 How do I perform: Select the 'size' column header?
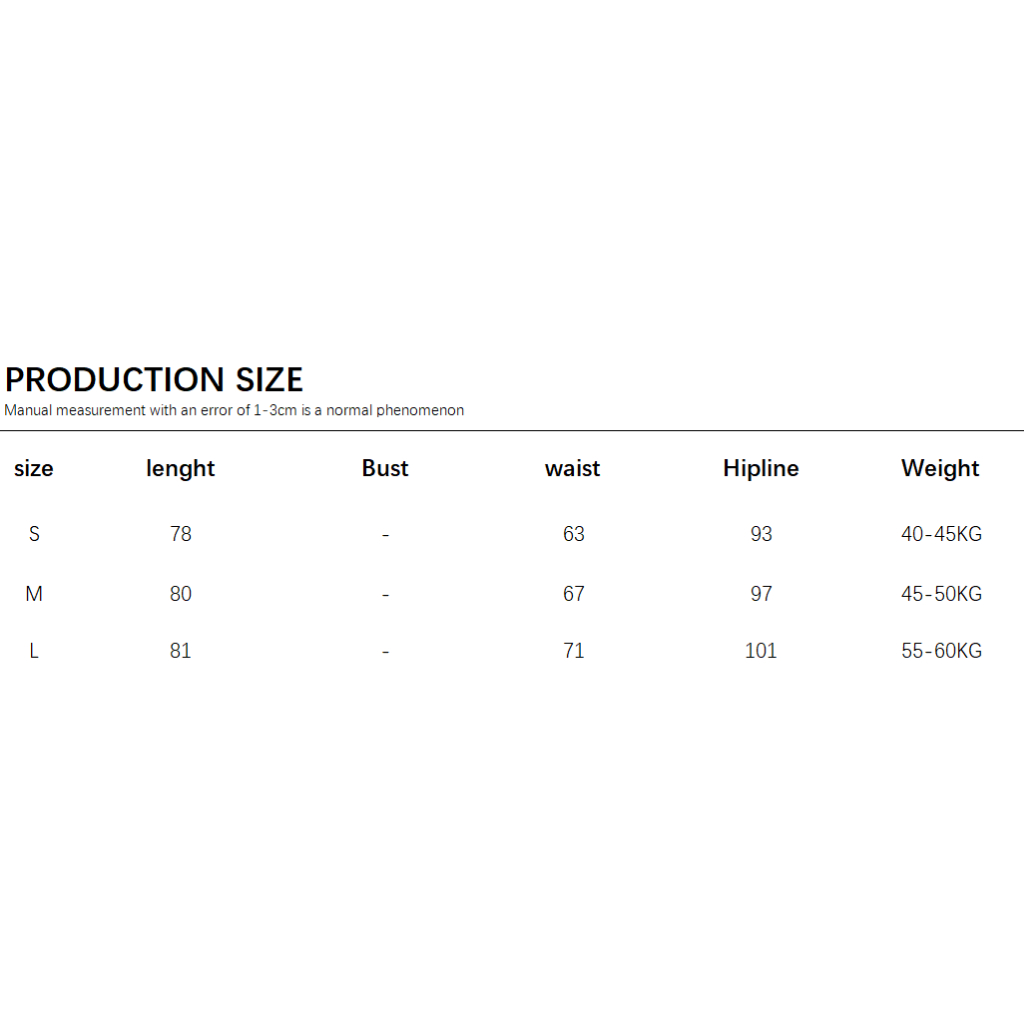click(34, 469)
